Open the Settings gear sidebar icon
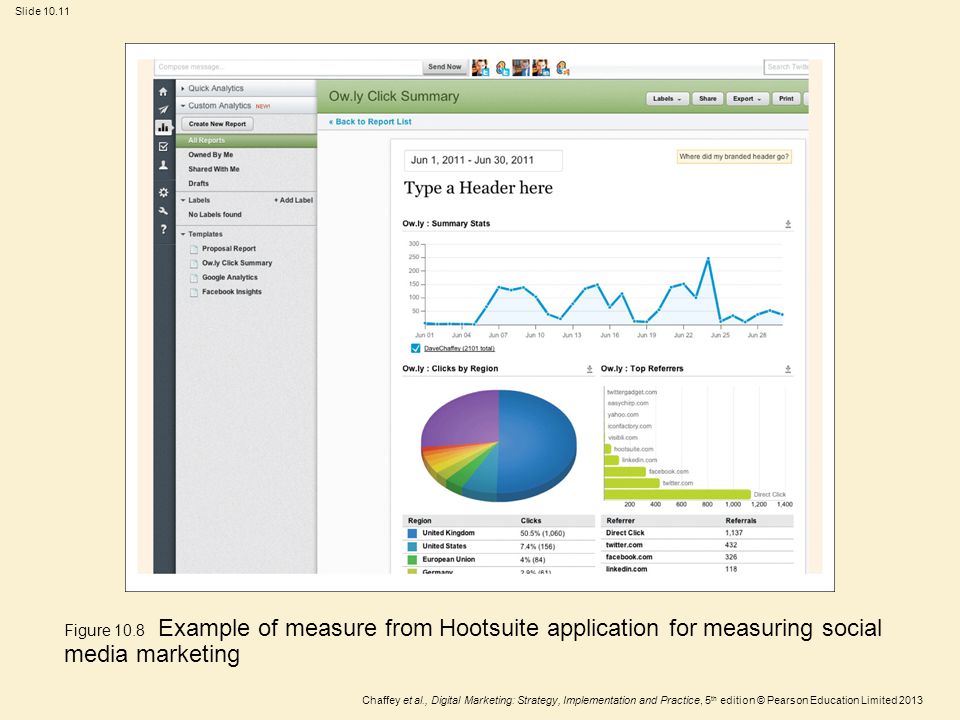960x720 pixels. click(x=163, y=192)
